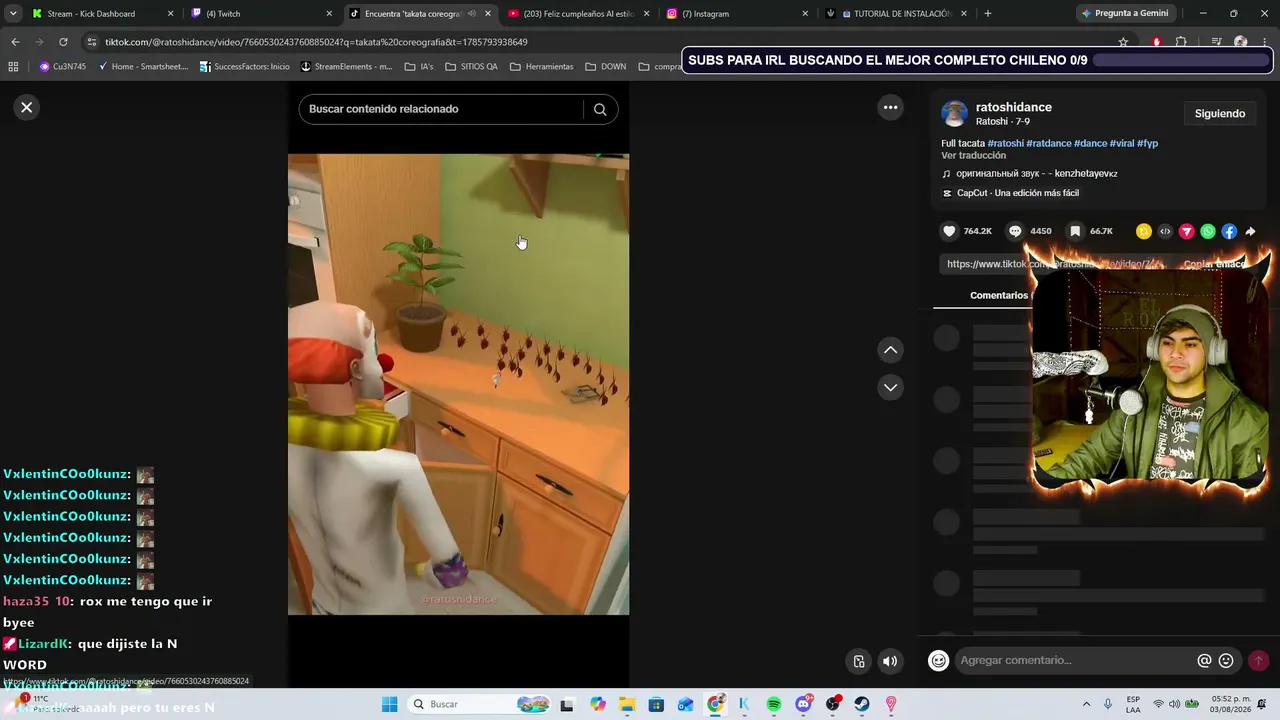Open the profile avatar beside the comment box
This screenshot has width=1280, height=720.
pos(938,660)
